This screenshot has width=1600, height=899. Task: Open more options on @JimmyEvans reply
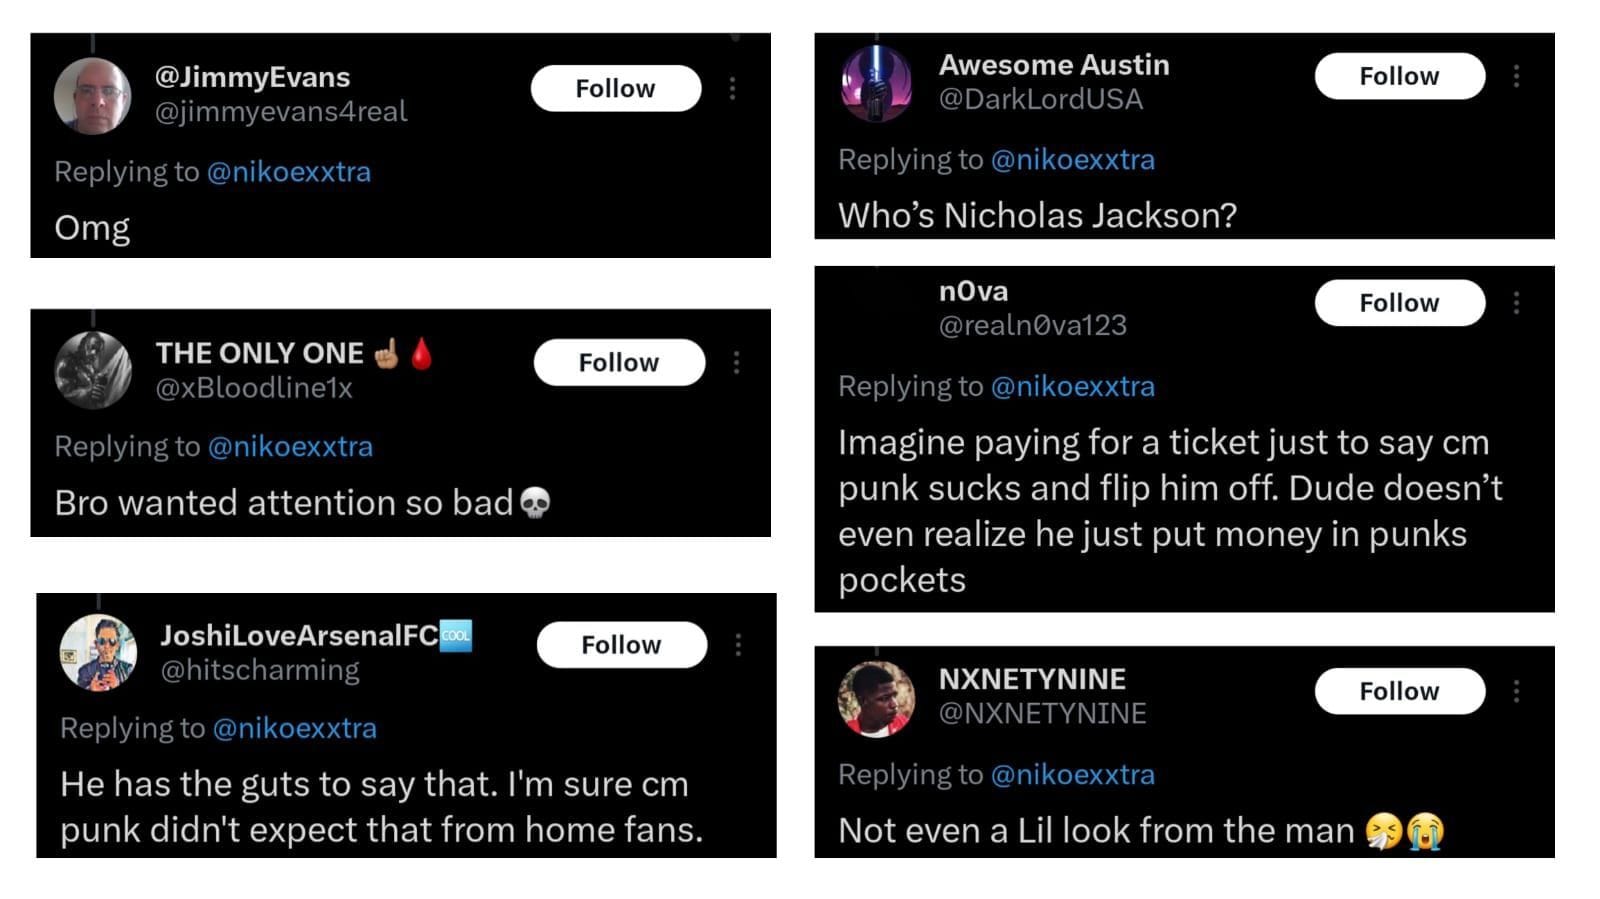[733, 88]
